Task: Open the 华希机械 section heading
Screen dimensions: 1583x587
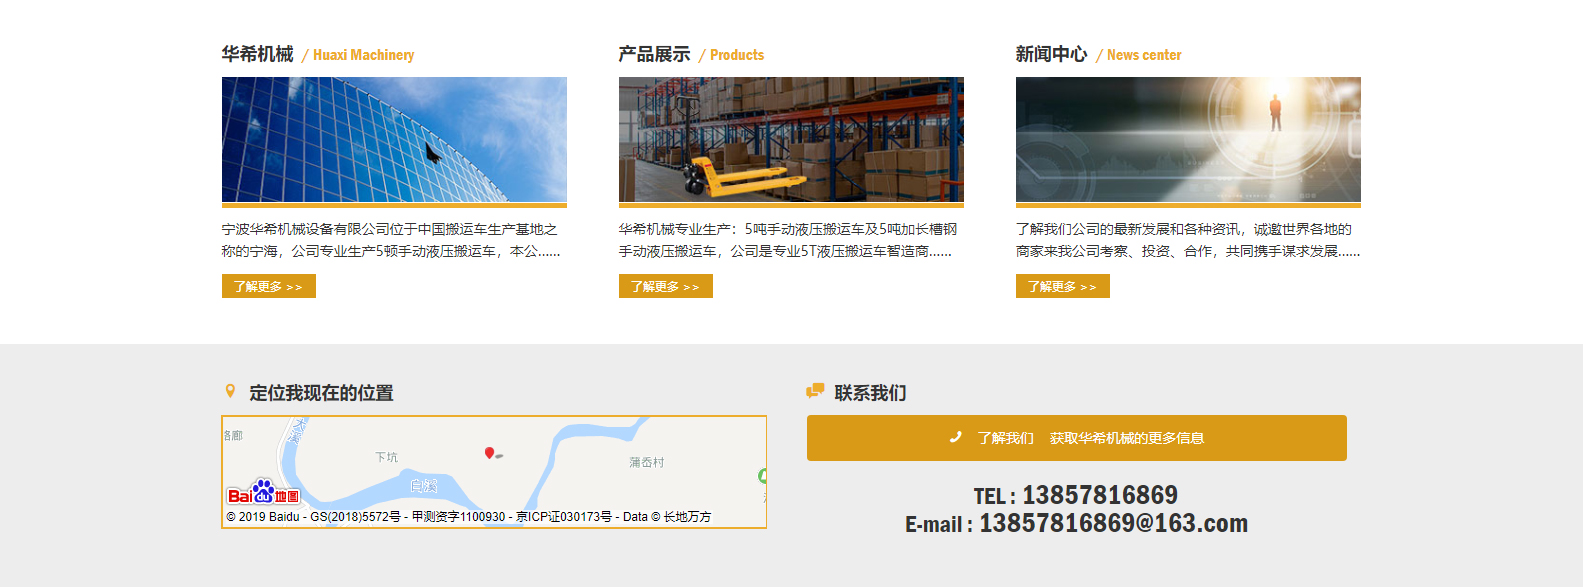Action: pos(258,54)
